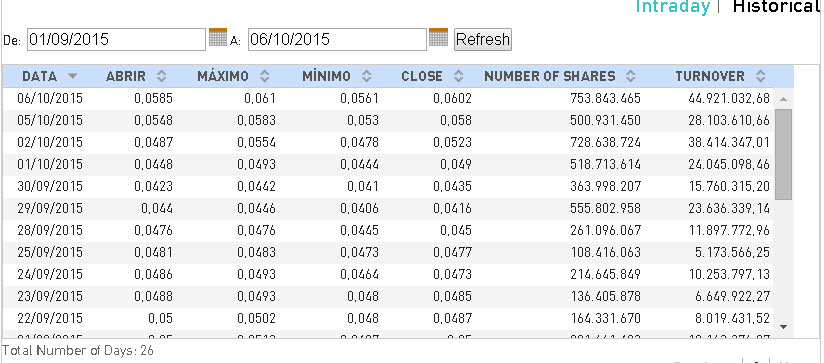Screen dimensions: 824x363
Task: Click the table scrollbar down arrow
Action: click(783, 327)
